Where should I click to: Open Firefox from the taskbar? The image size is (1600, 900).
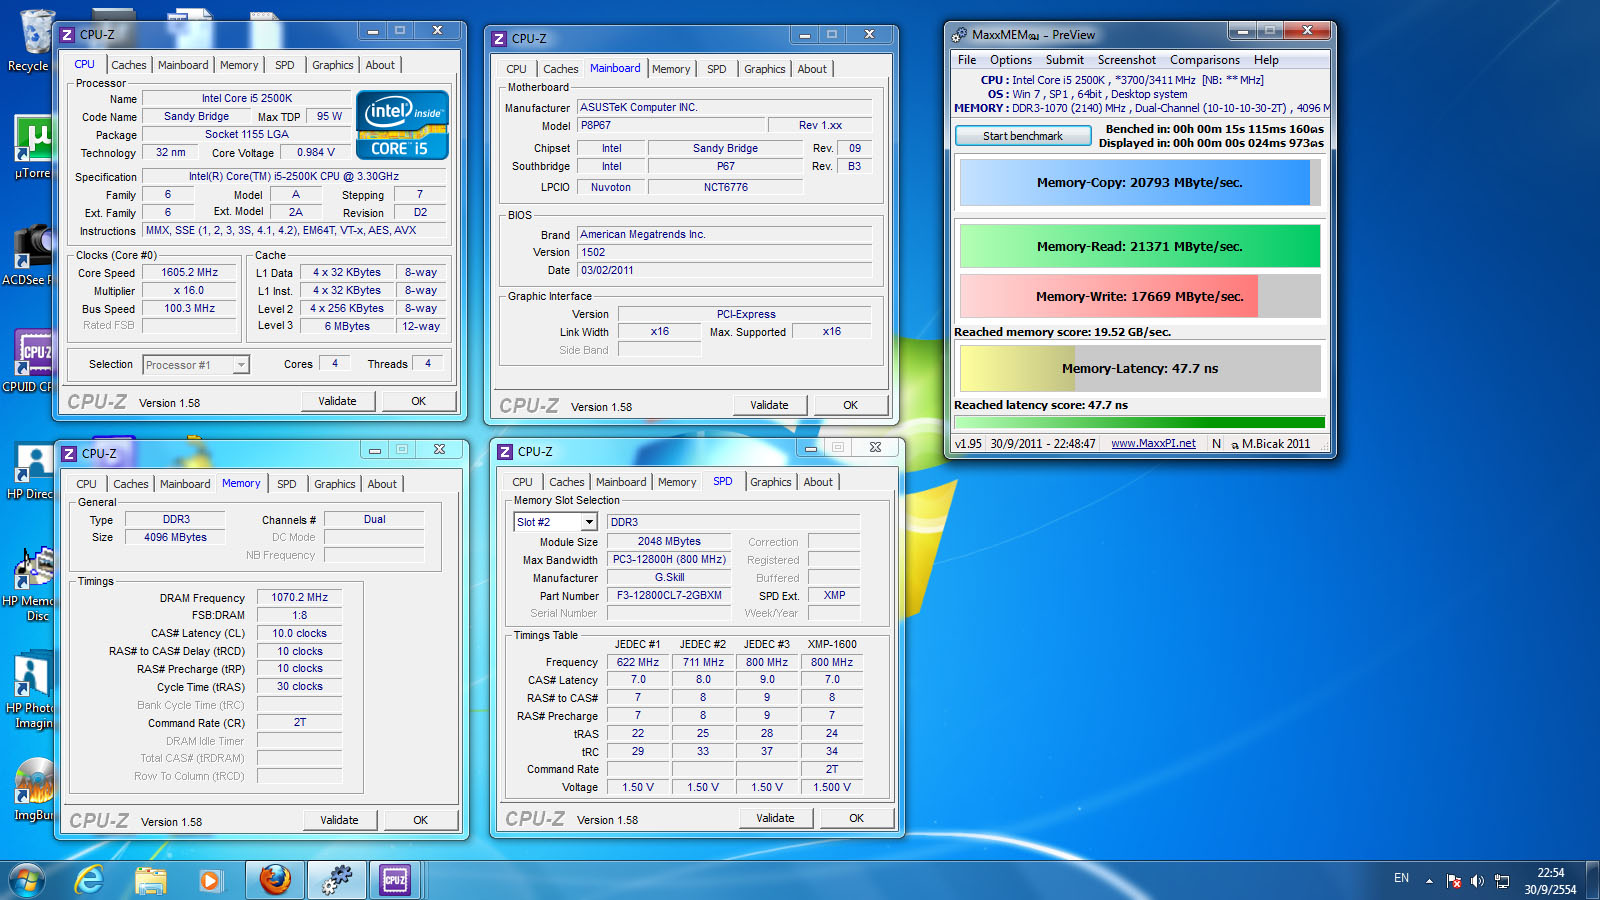point(275,880)
